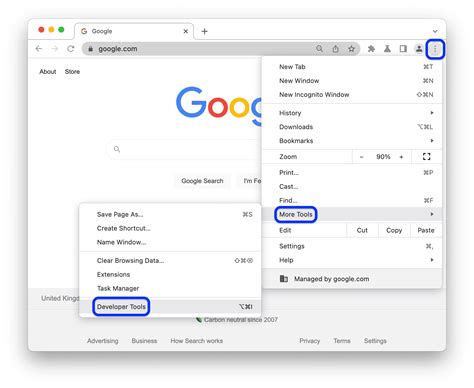Choose New Window menu entry
Viewport: 474px width, 388px height.
(352, 81)
